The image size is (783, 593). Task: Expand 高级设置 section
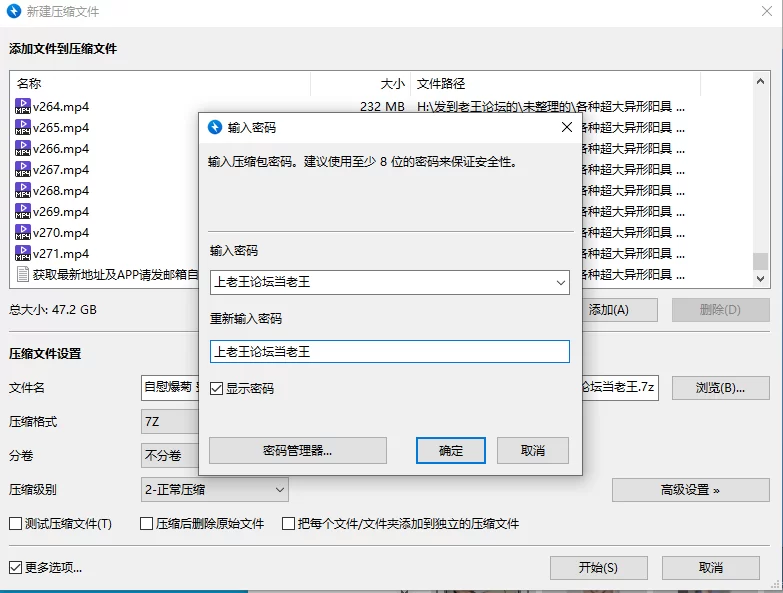pos(691,490)
